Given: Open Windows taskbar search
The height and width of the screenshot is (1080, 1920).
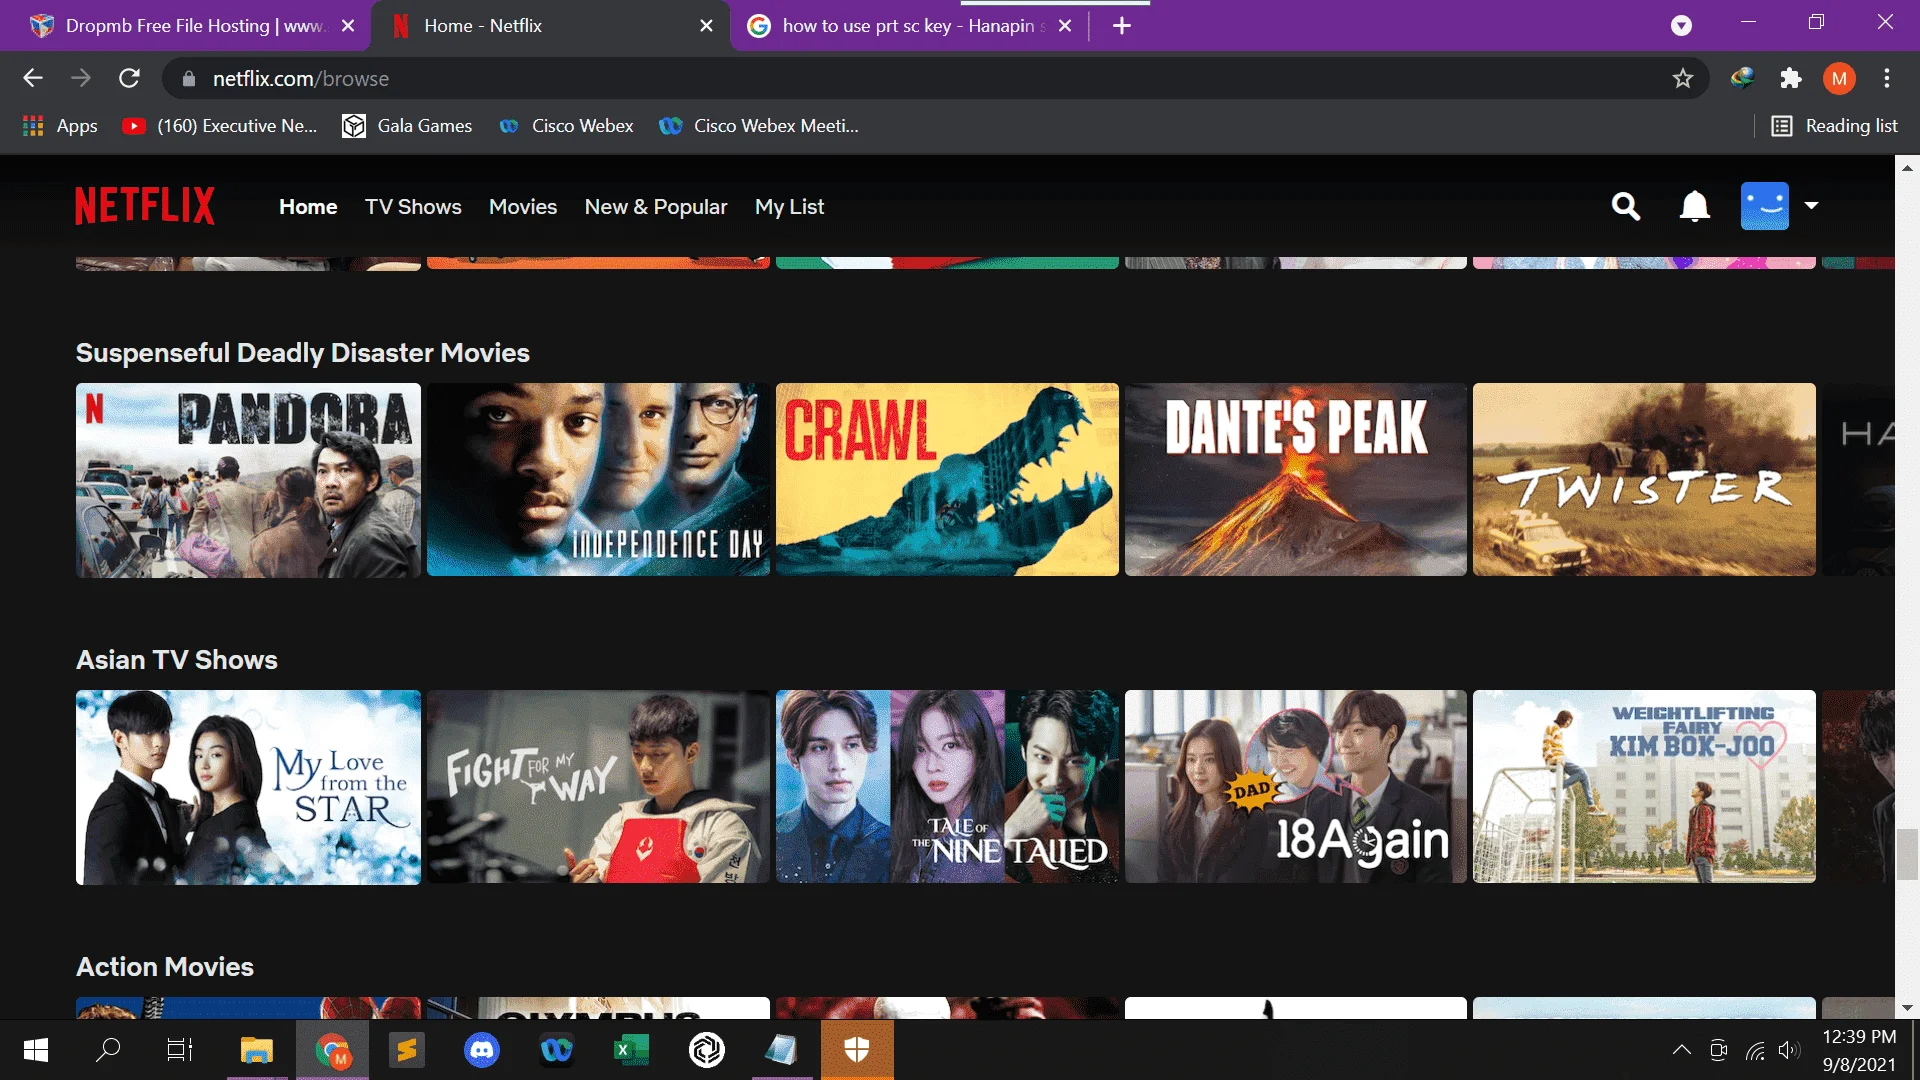Looking at the screenshot, I should 108,1050.
